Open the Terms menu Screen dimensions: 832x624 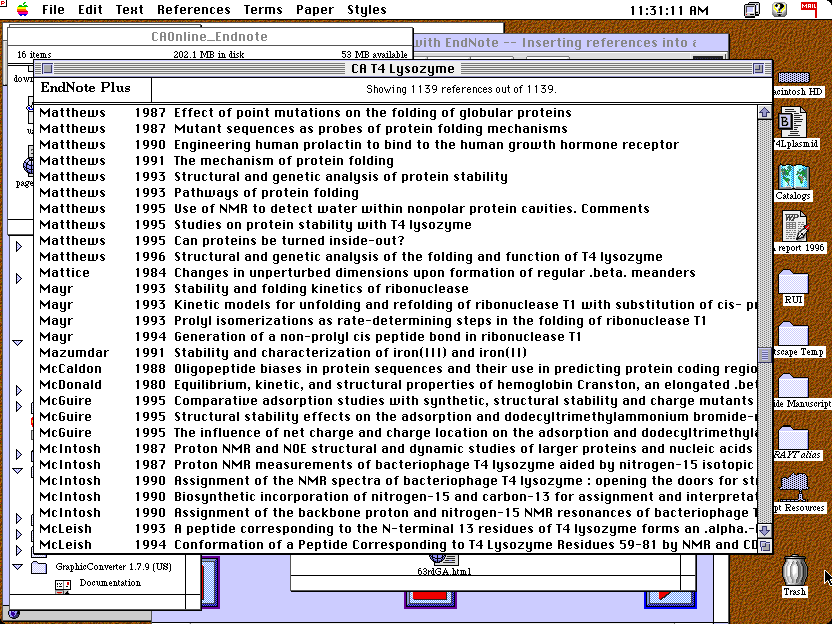(x=263, y=10)
